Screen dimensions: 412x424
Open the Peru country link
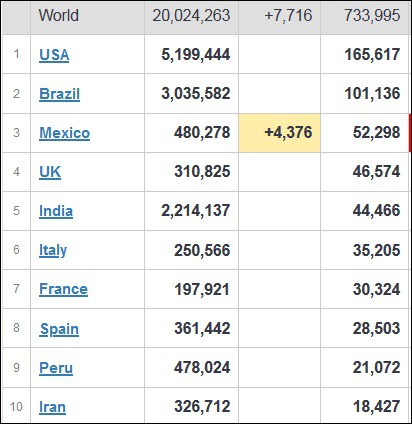pyautogui.click(x=56, y=368)
